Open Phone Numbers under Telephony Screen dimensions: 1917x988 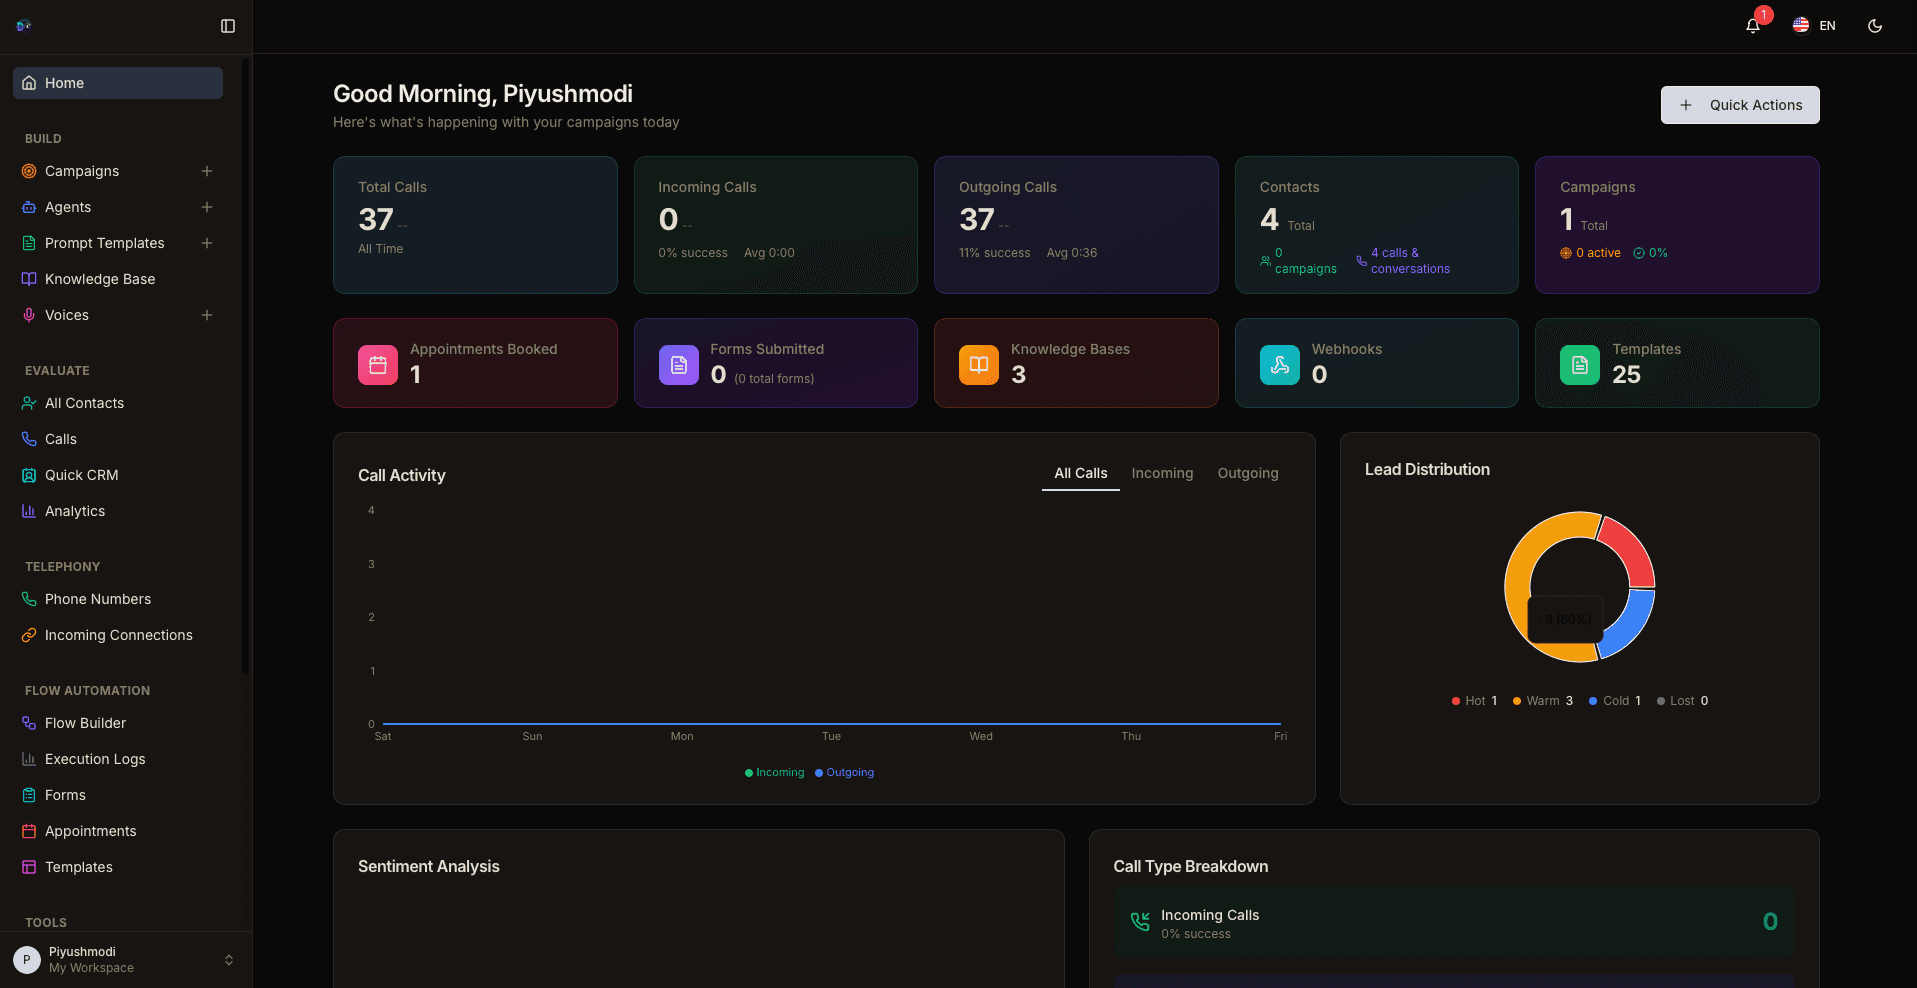click(x=97, y=599)
